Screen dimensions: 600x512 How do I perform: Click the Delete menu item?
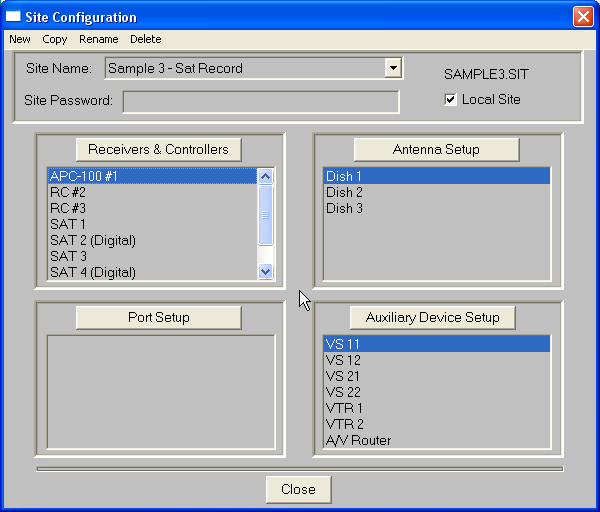coord(146,39)
